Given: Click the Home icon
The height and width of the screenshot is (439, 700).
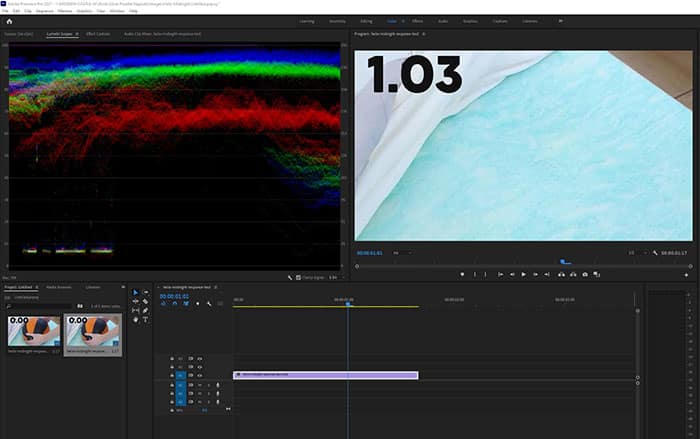Looking at the screenshot, I should (9, 20).
